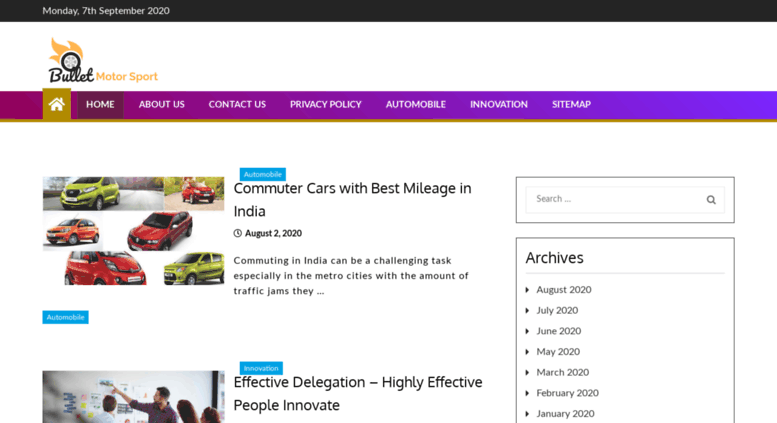Open March 2020 archive

(562, 372)
